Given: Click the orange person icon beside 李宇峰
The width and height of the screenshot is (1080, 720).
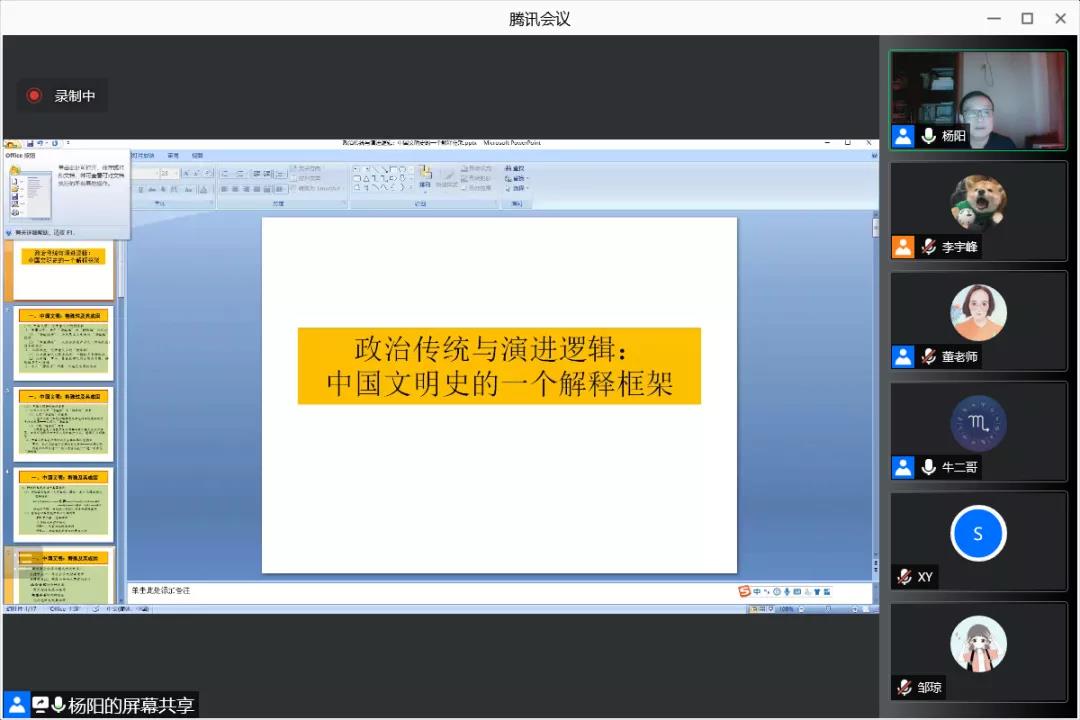Looking at the screenshot, I should click(903, 247).
